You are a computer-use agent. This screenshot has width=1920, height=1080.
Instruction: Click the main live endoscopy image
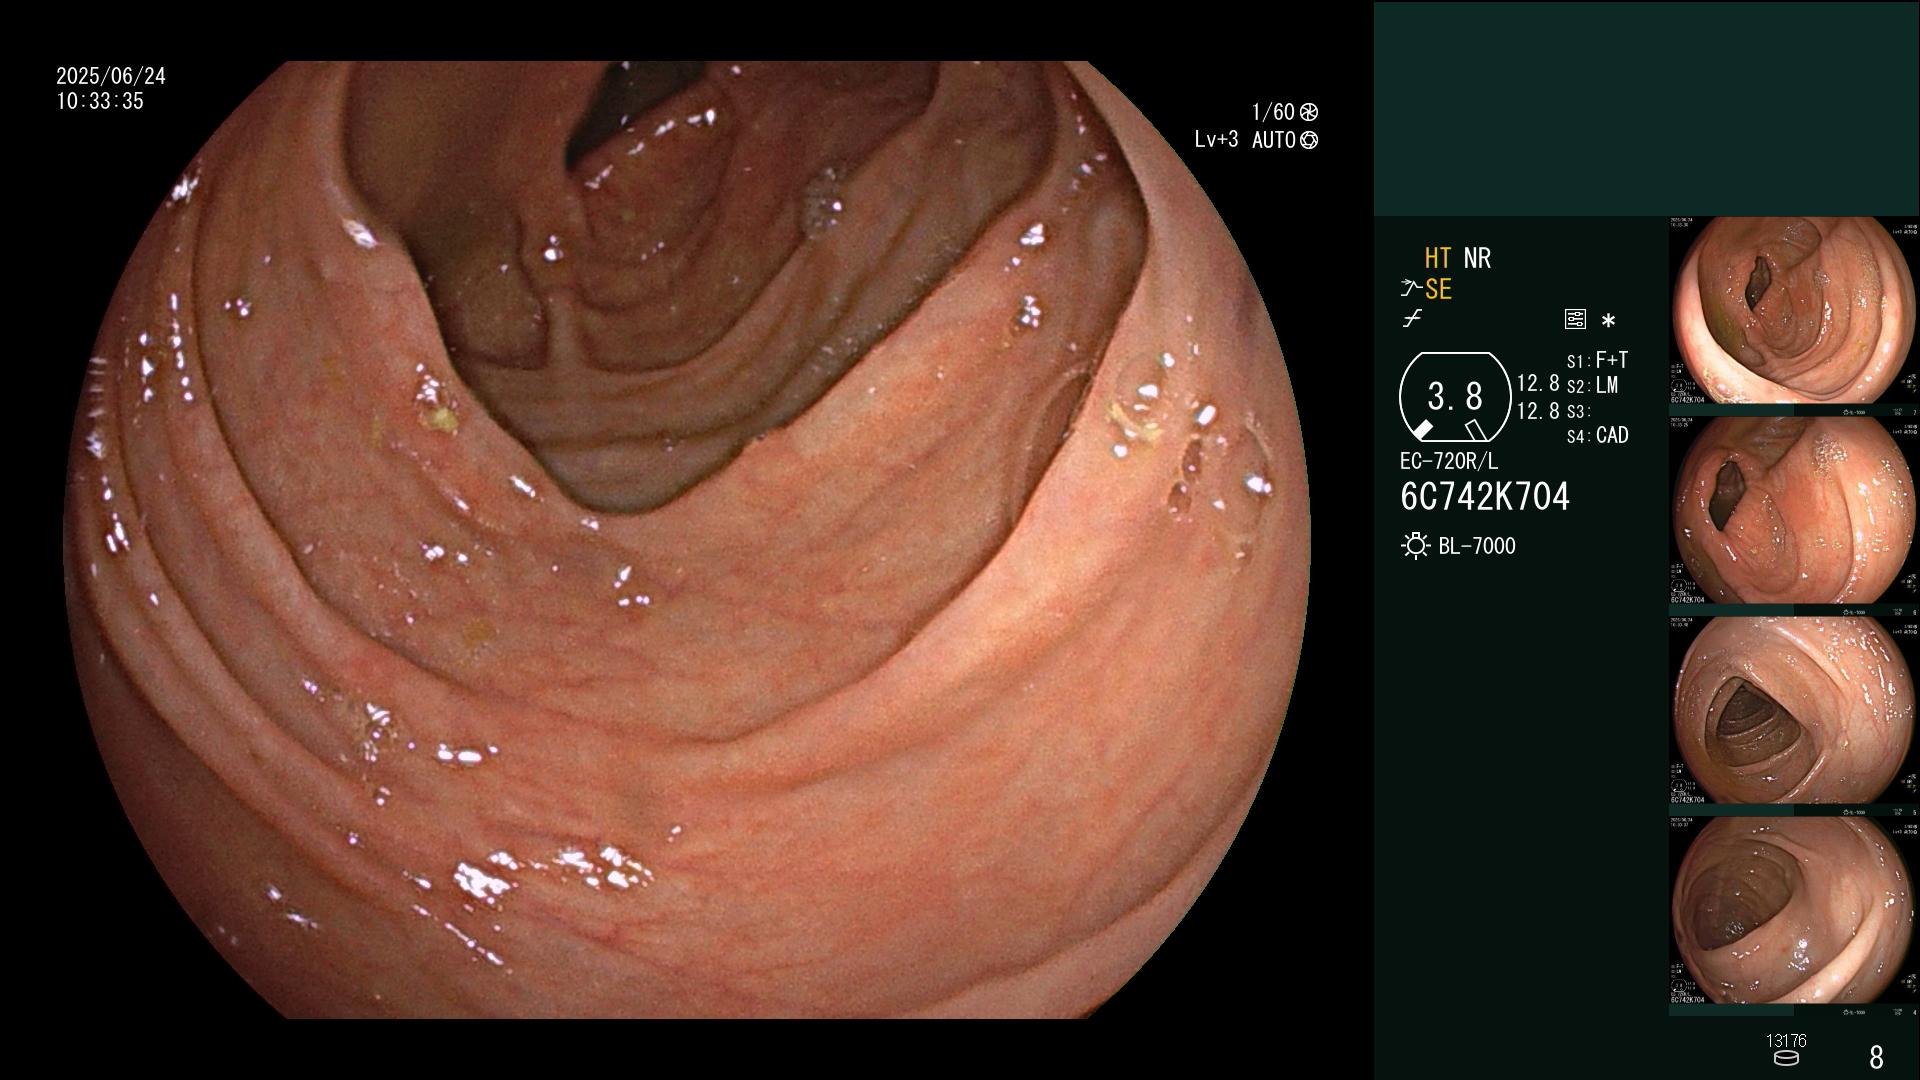687,540
